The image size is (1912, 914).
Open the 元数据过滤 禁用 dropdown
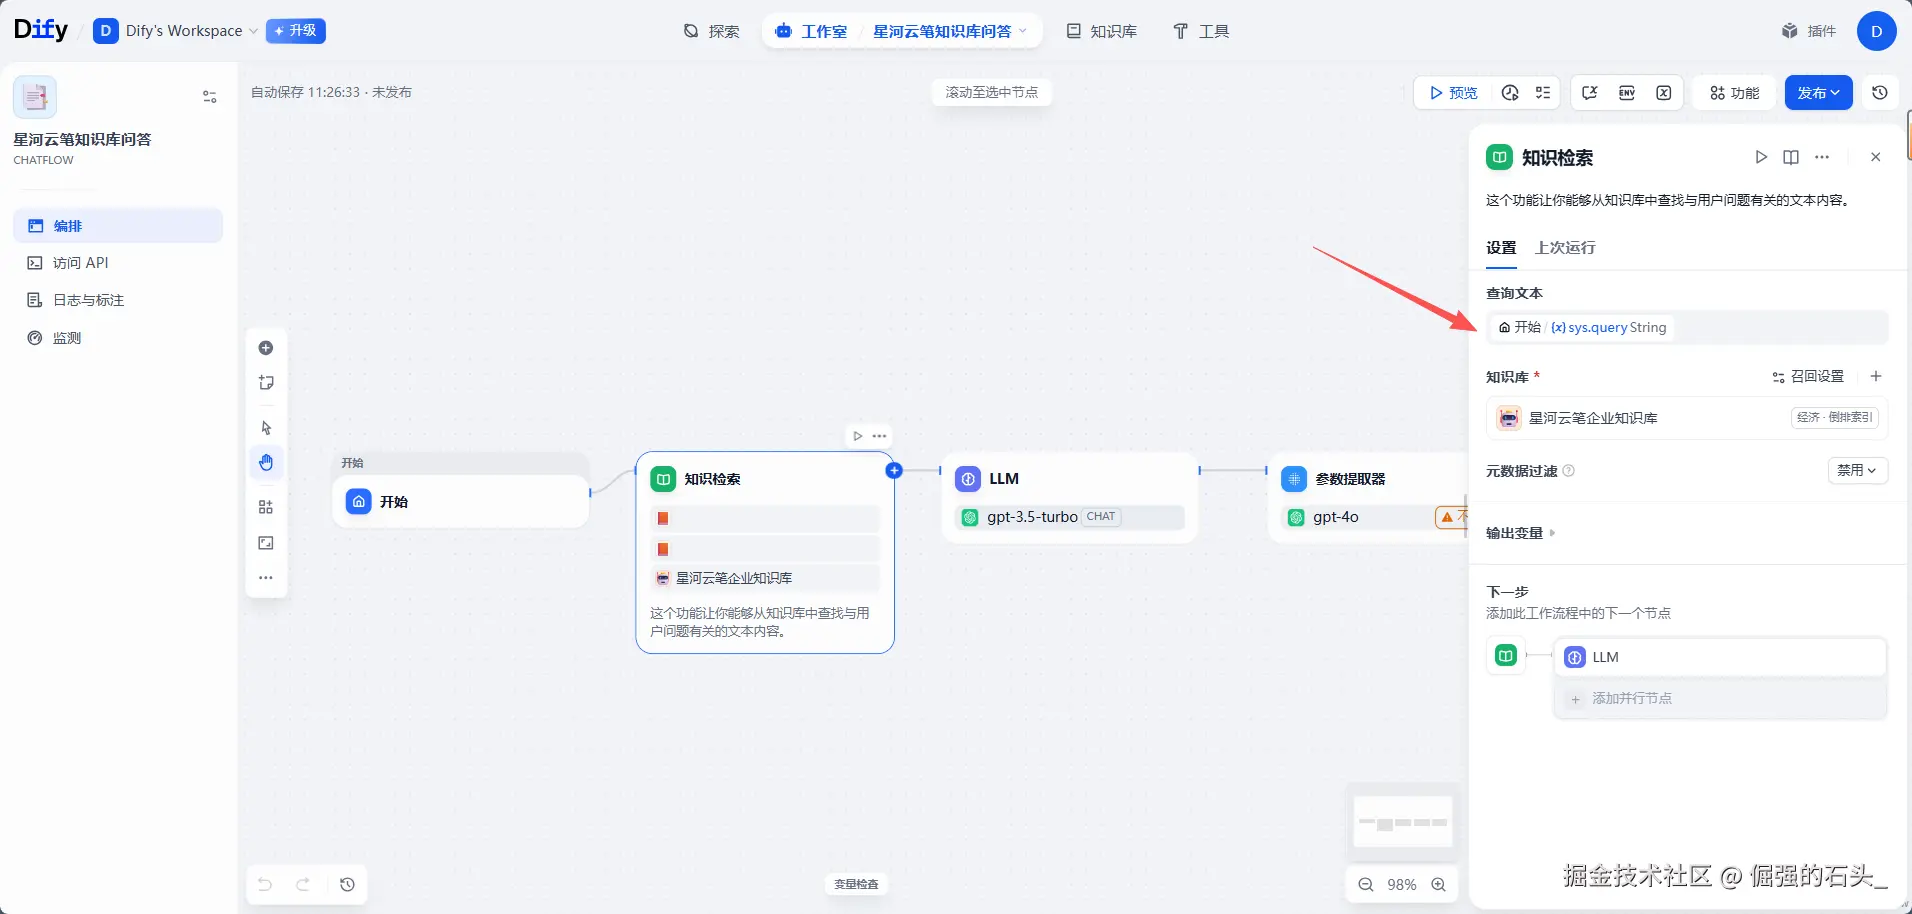coord(1858,470)
